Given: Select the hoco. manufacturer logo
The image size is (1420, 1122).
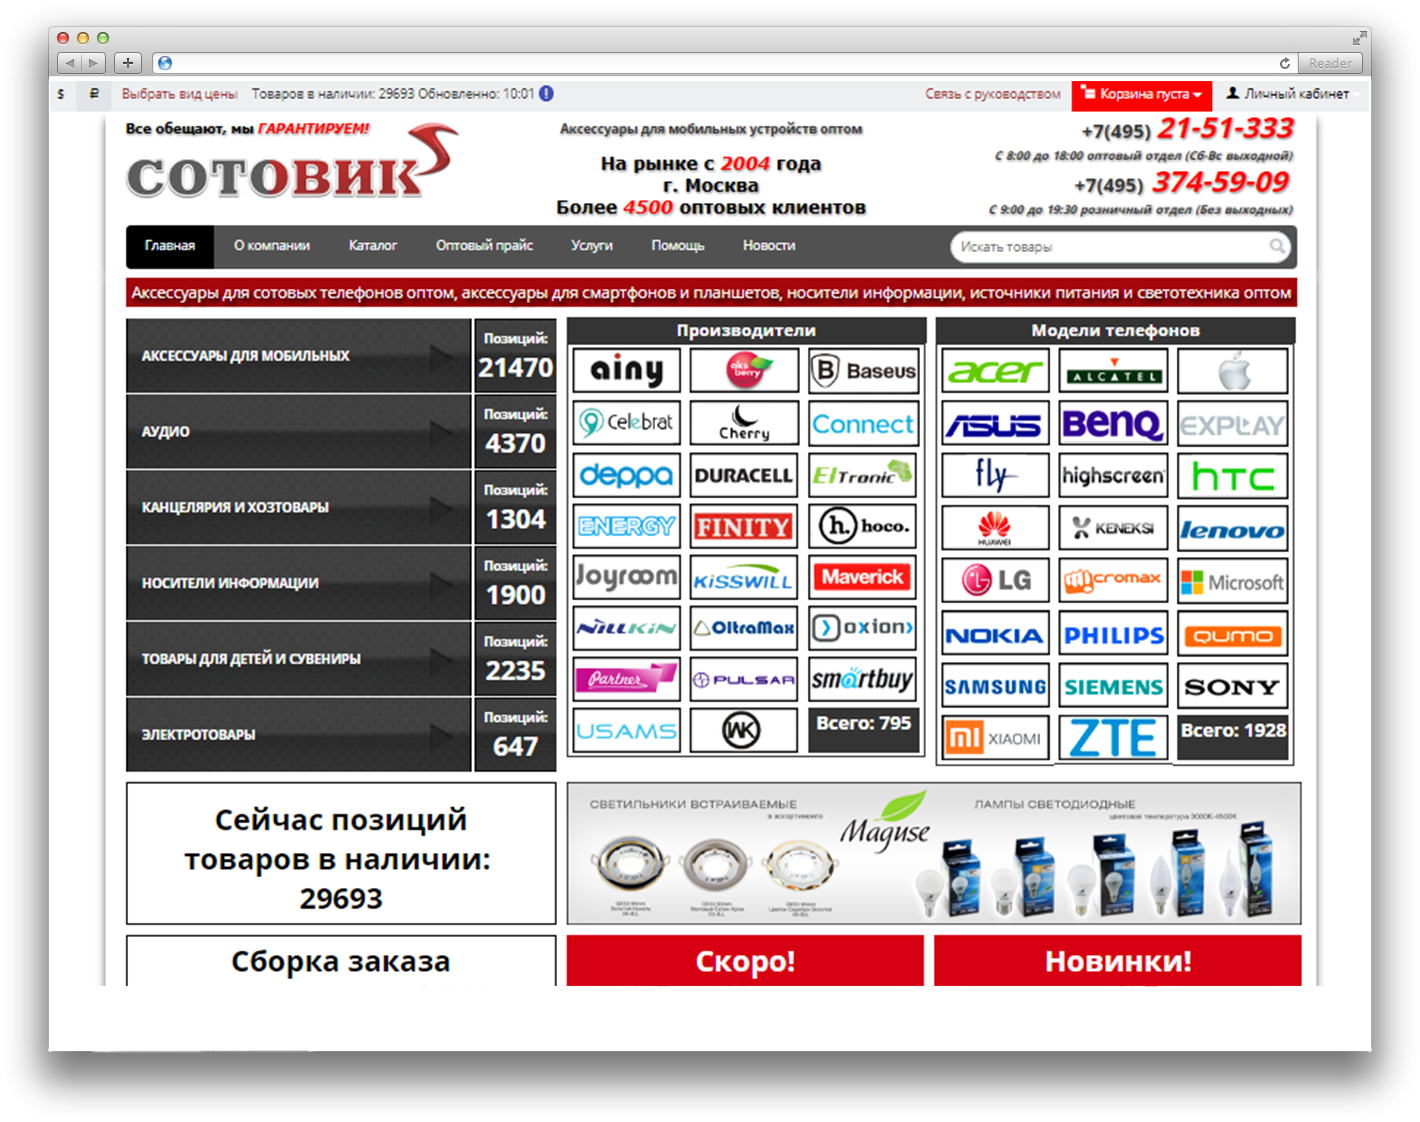Looking at the screenshot, I should tap(863, 526).
